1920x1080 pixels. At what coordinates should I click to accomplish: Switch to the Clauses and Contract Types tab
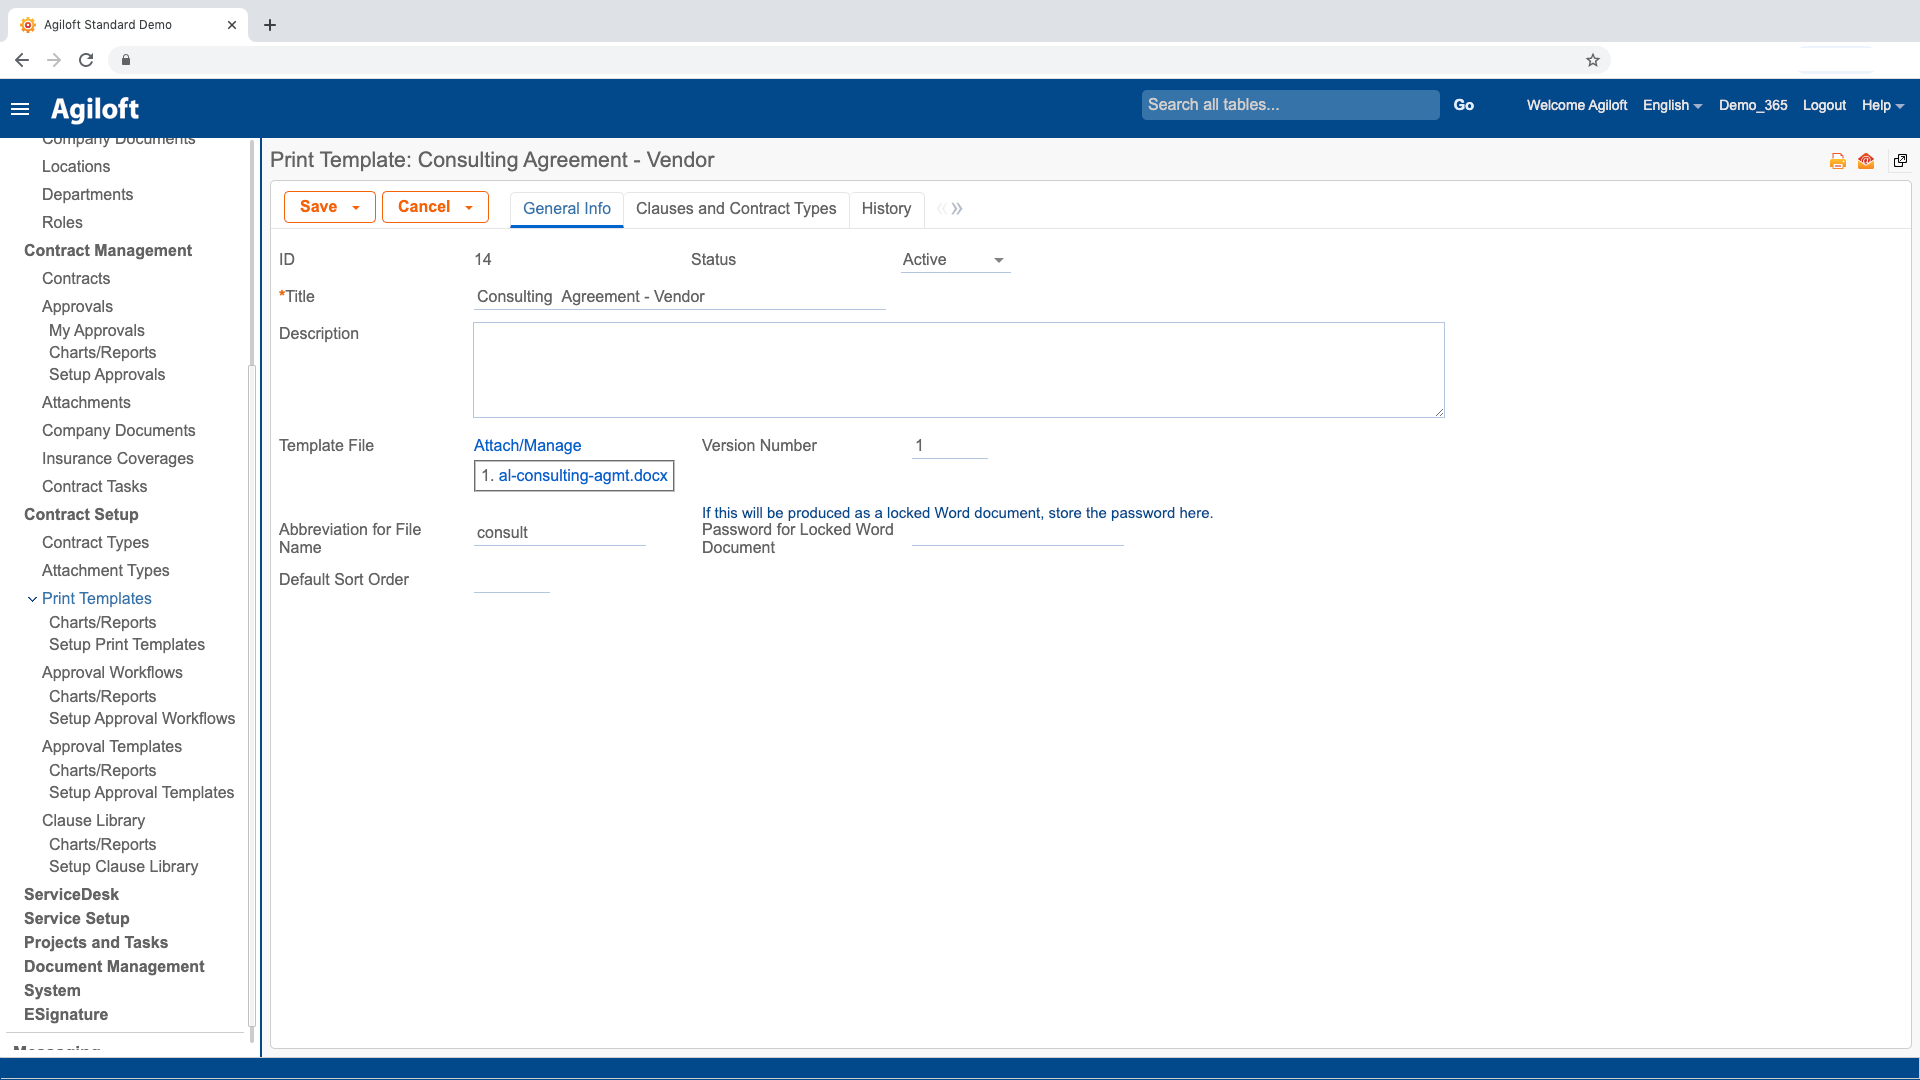[x=736, y=208]
